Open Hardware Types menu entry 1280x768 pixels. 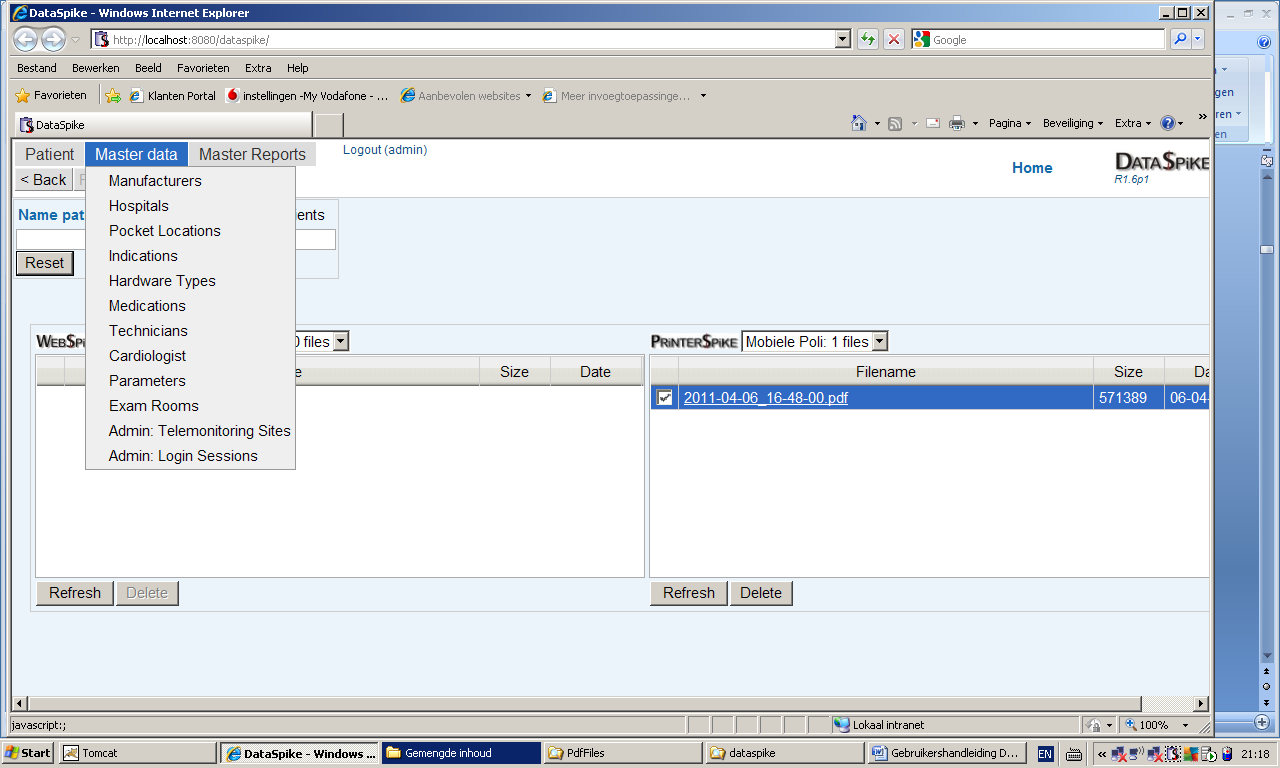pyautogui.click(x=162, y=281)
